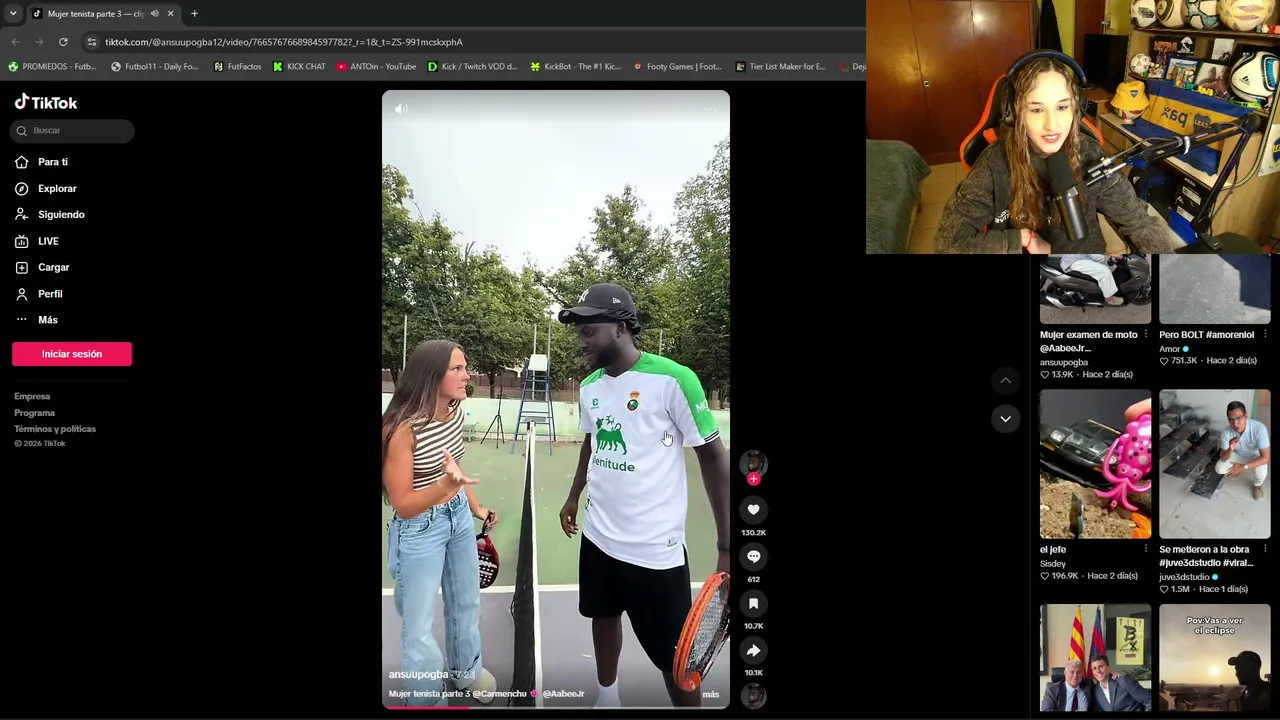
Task: Click the browser reload button
Action: click(x=63, y=42)
